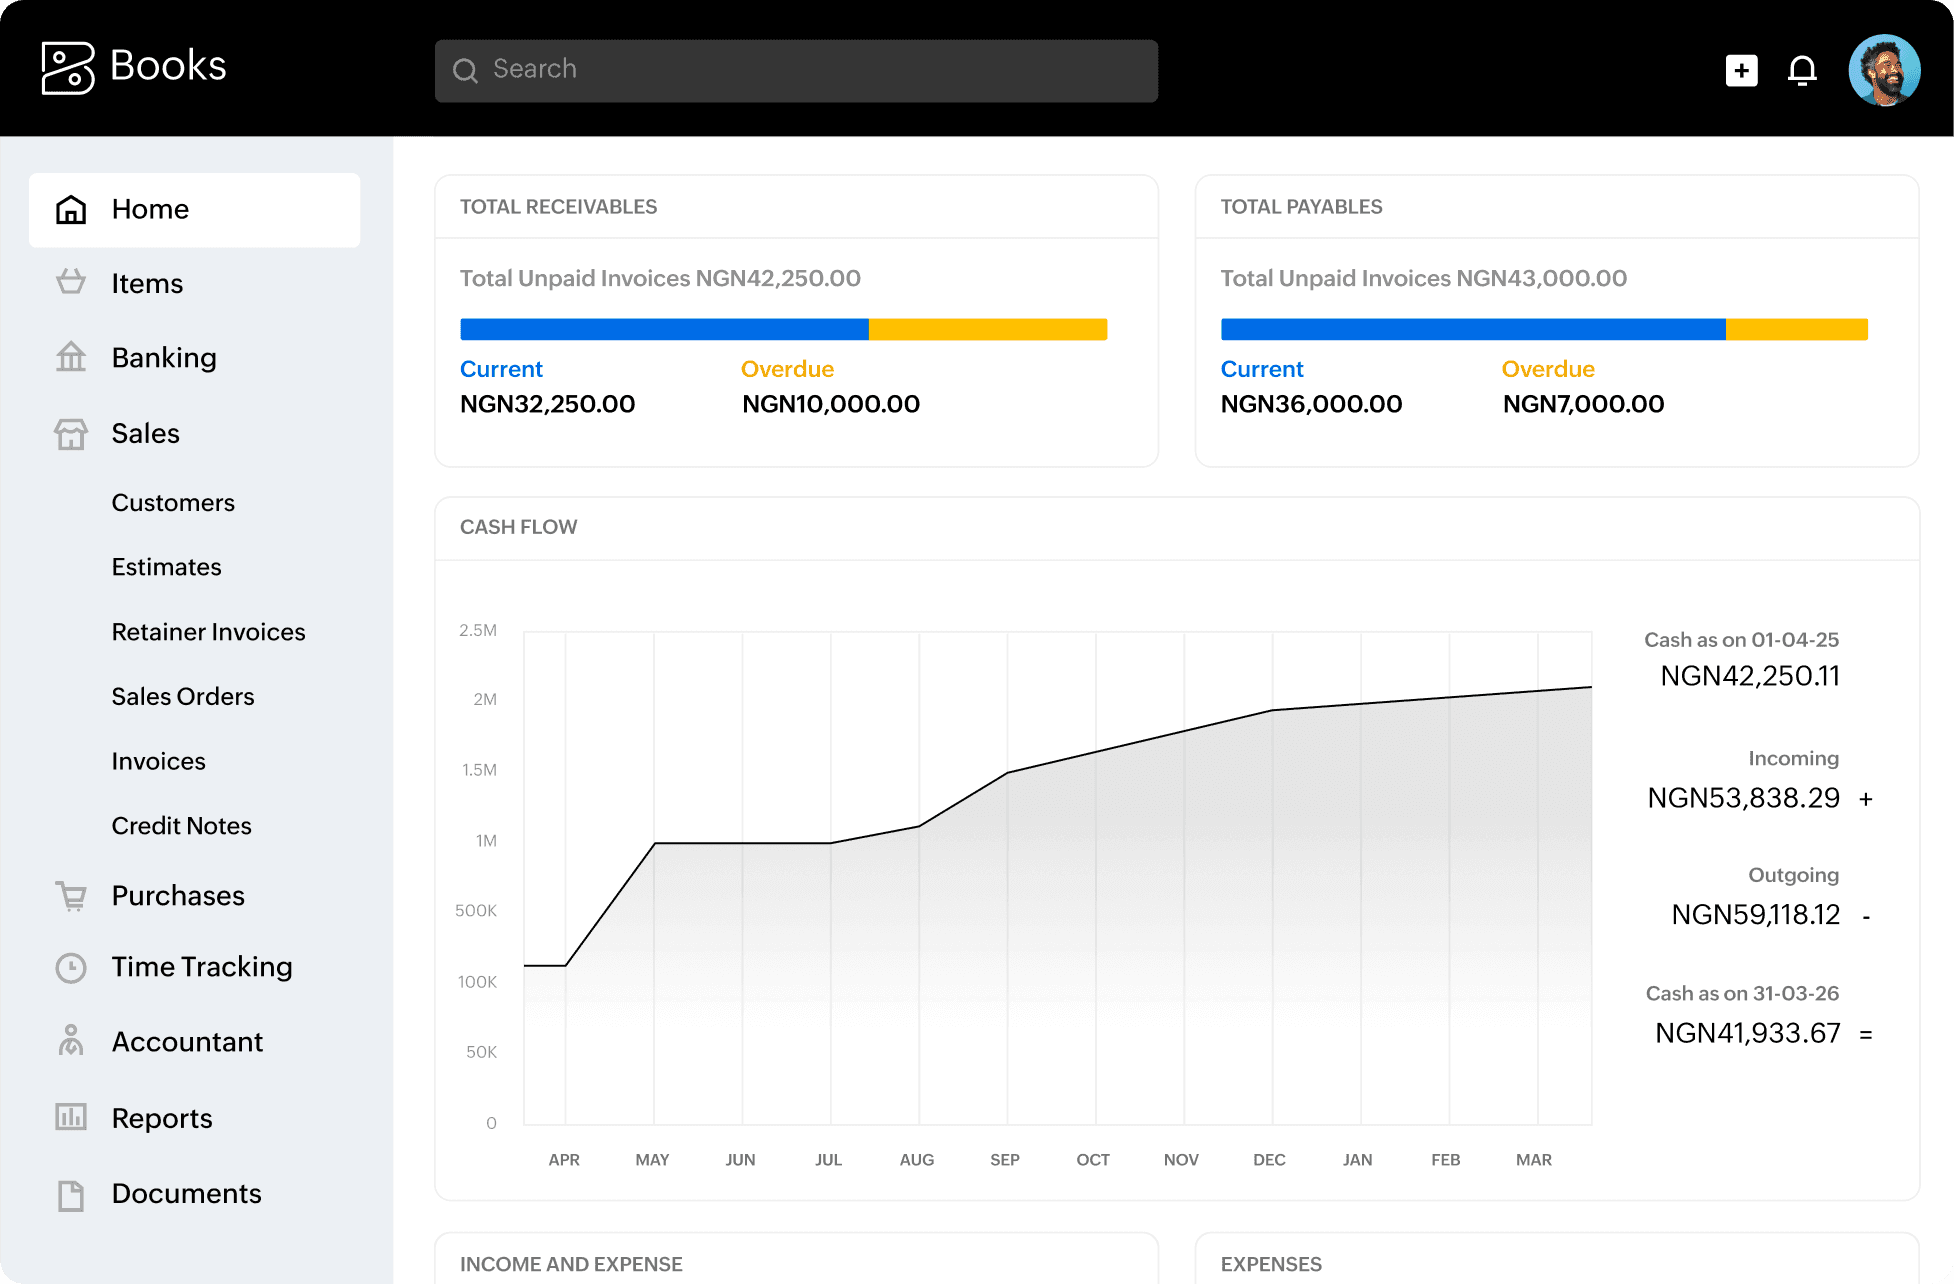Open Invoices page
This screenshot has width=1954, height=1284.
(158, 761)
